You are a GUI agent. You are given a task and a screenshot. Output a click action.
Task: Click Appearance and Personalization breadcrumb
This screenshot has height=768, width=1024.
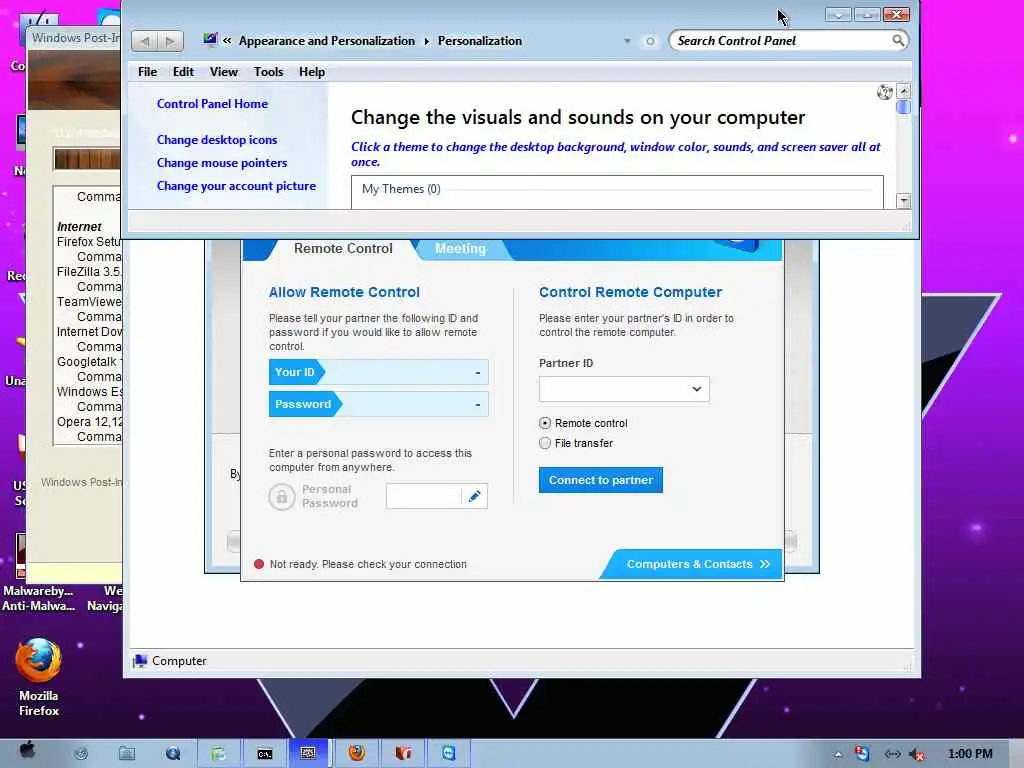tap(327, 40)
